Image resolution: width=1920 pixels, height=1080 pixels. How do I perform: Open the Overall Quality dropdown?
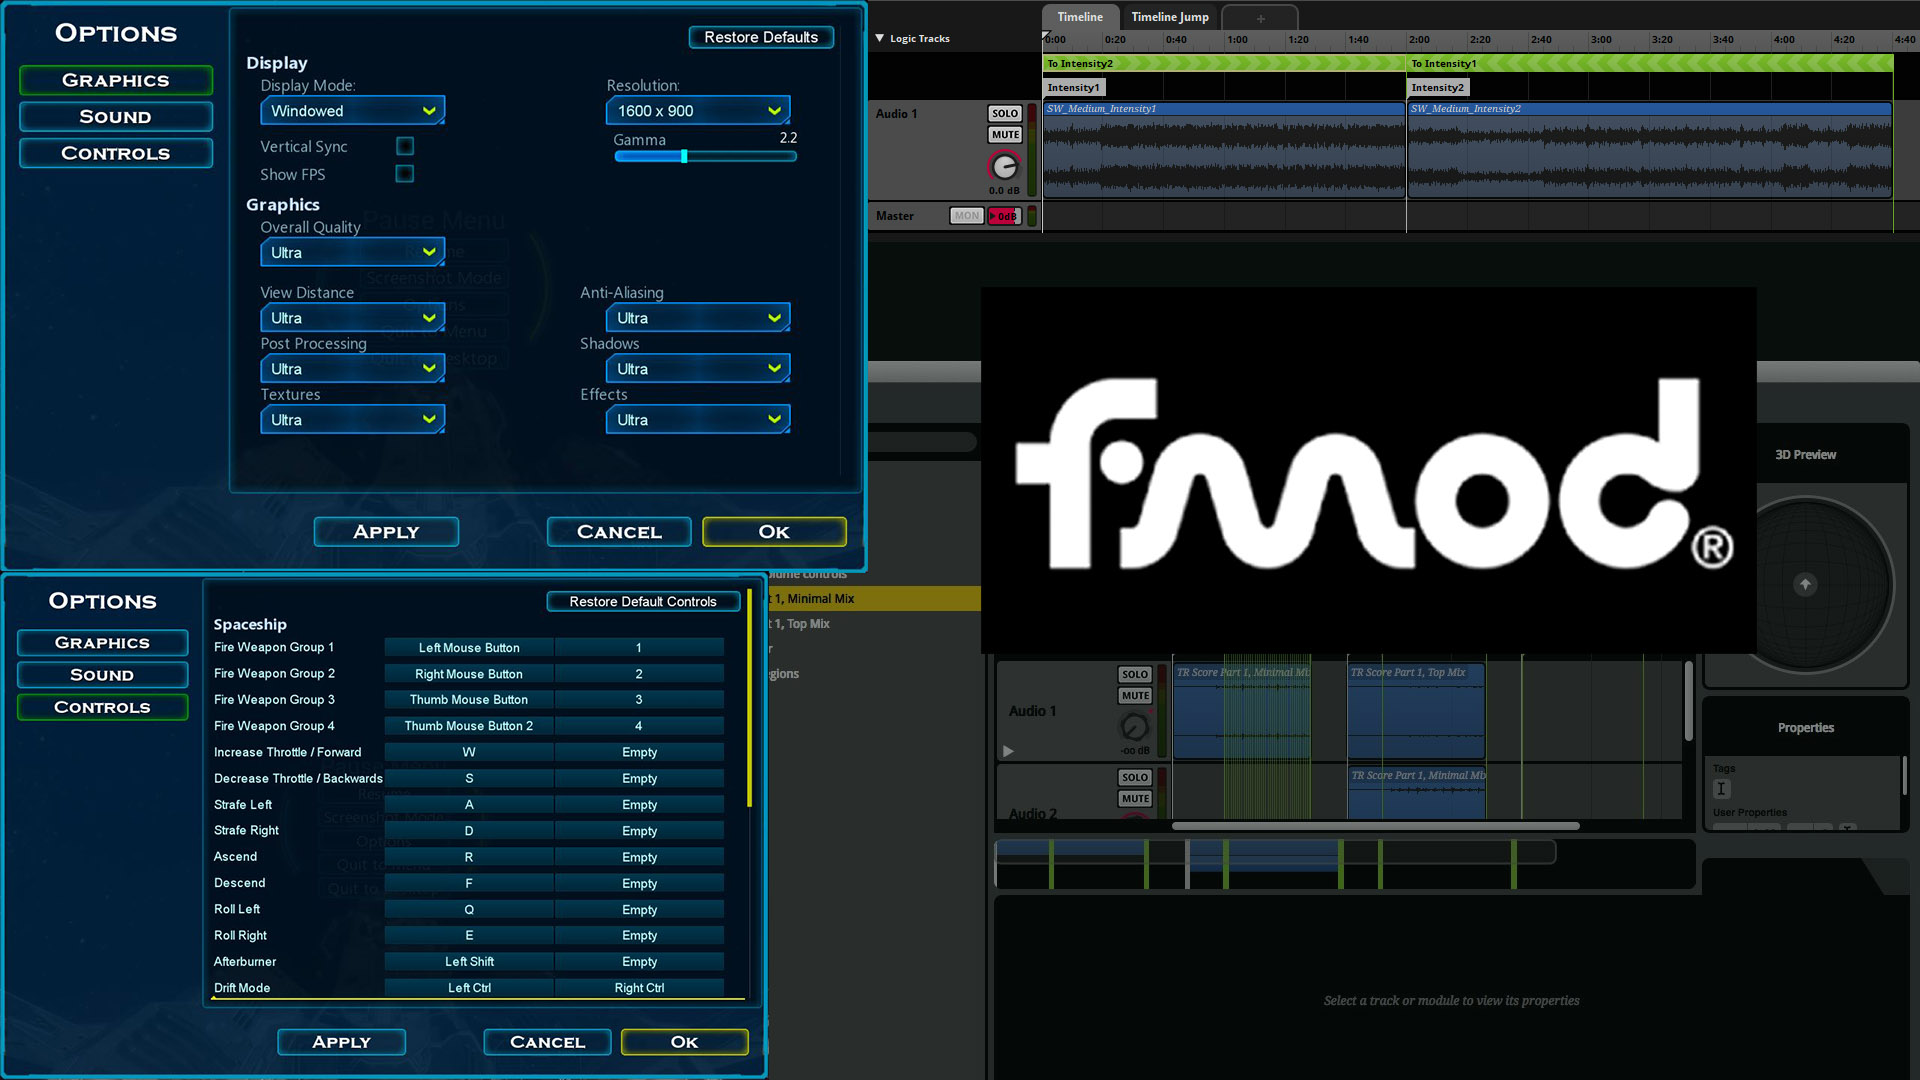pyautogui.click(x=352, y=253)
